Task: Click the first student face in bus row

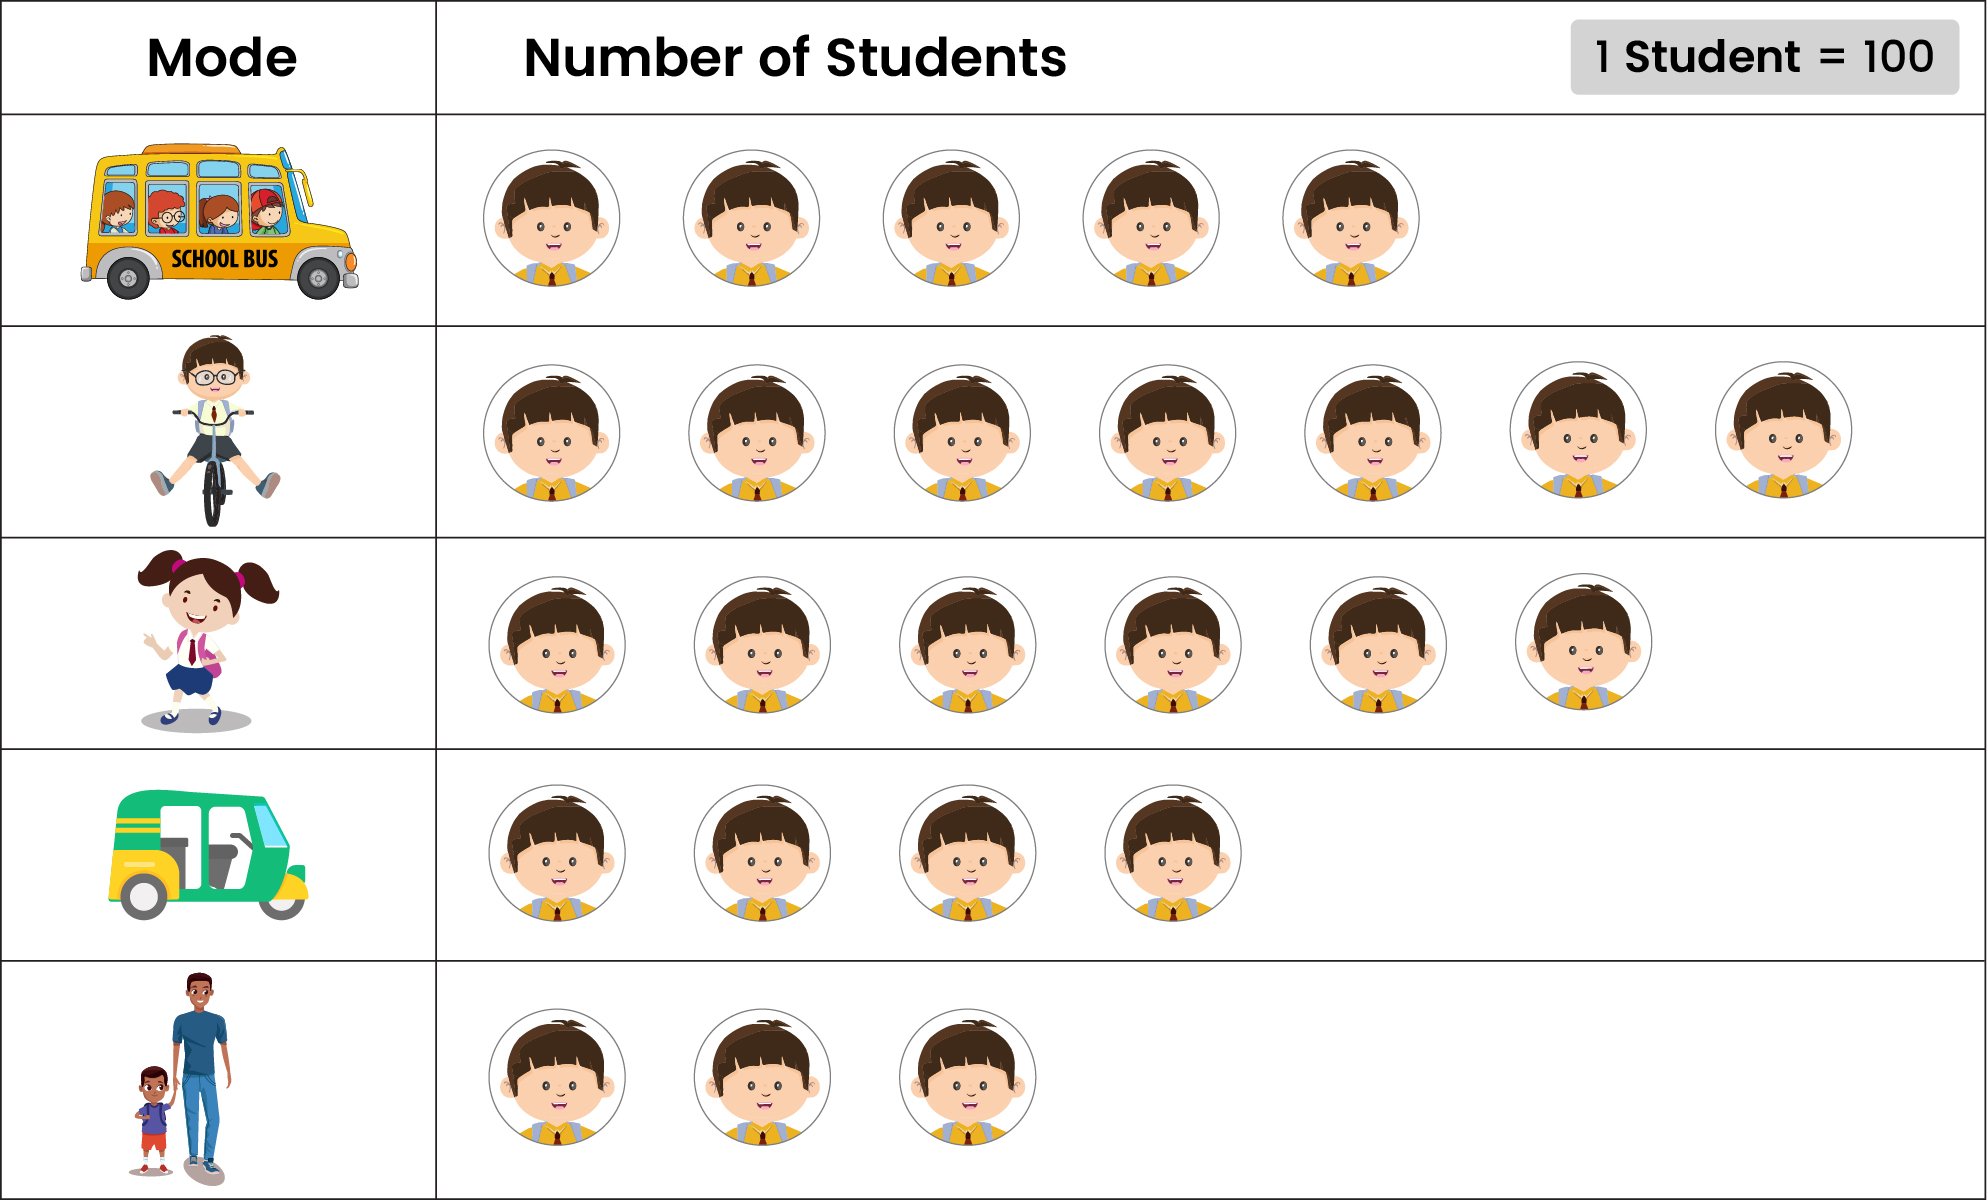Action: click(551, 218)
